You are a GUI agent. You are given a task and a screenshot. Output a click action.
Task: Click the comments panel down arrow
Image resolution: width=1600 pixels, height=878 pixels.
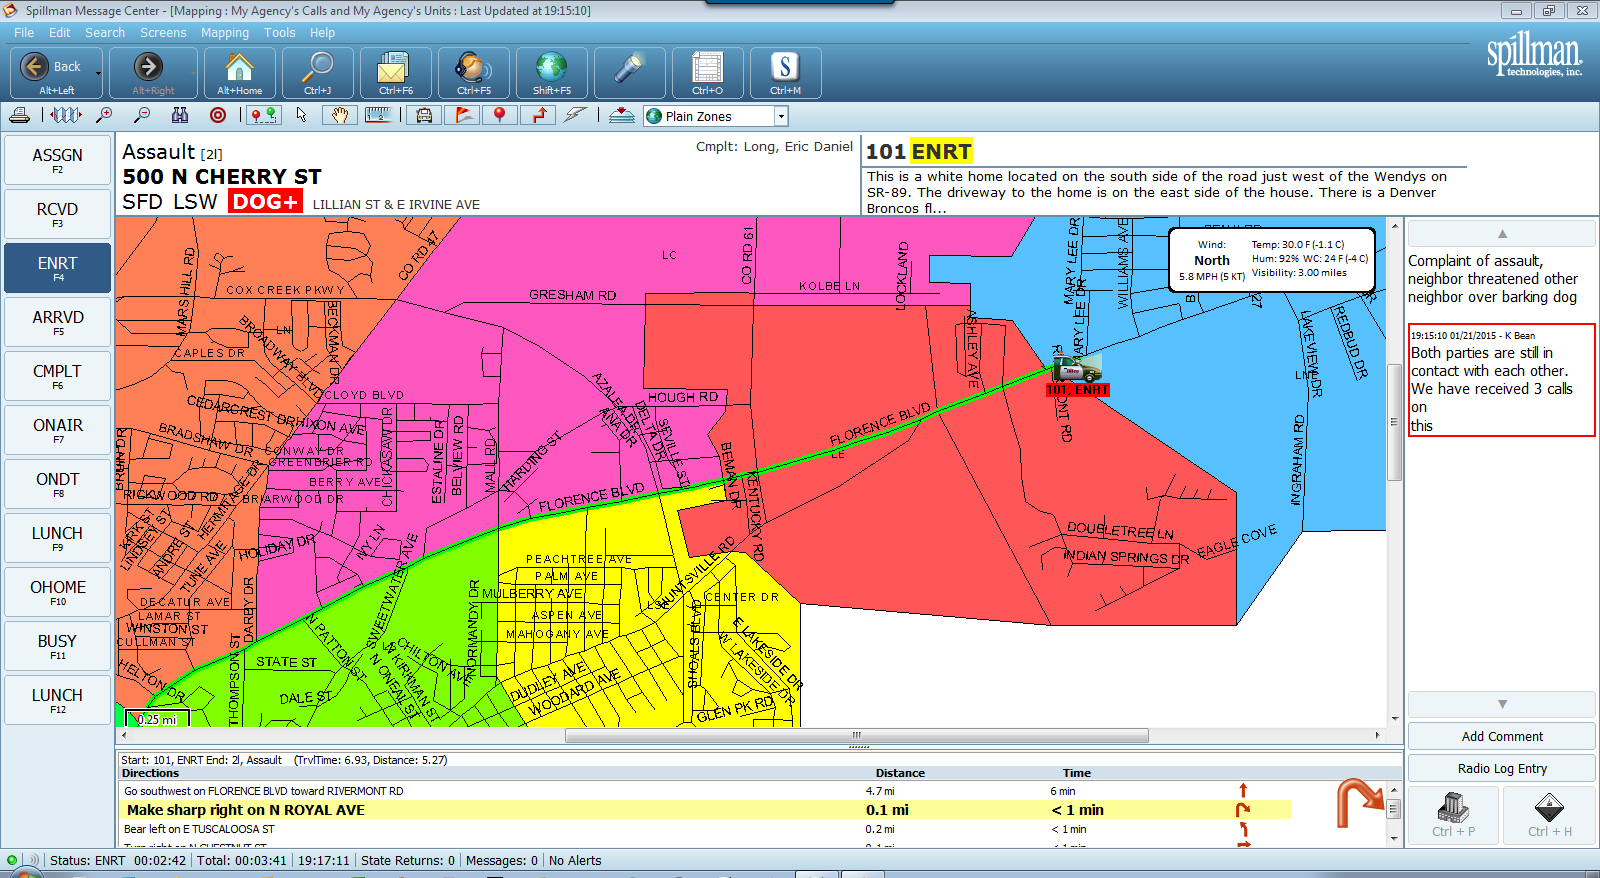point(1501,704)
